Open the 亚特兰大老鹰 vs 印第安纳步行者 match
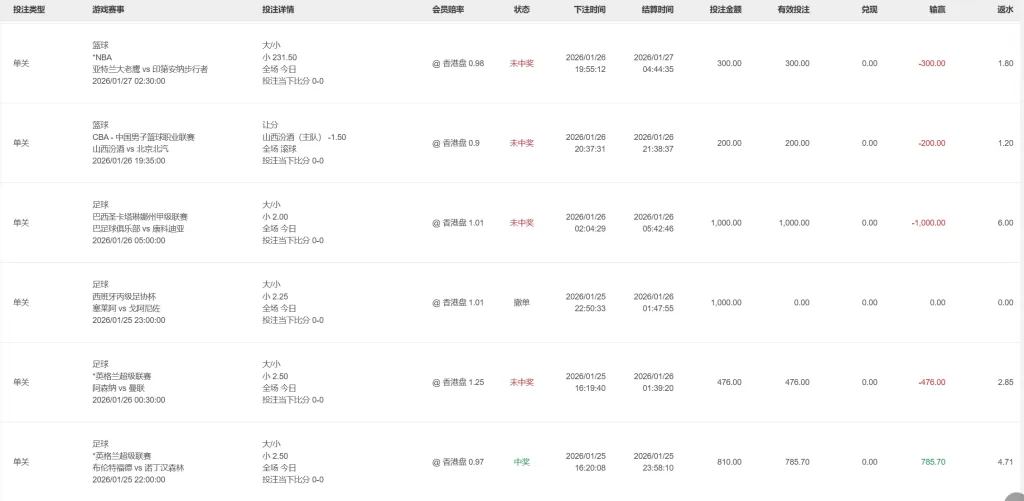 150,69
